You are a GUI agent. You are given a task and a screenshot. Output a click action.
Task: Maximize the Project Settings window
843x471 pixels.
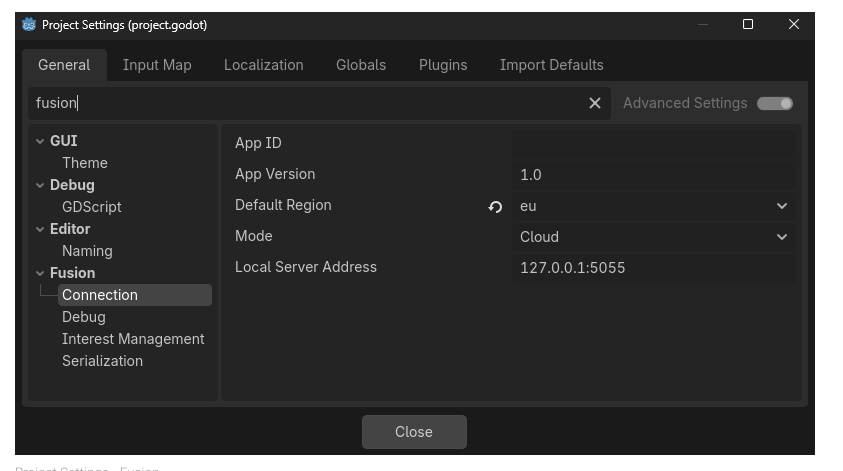coord(748,24)
